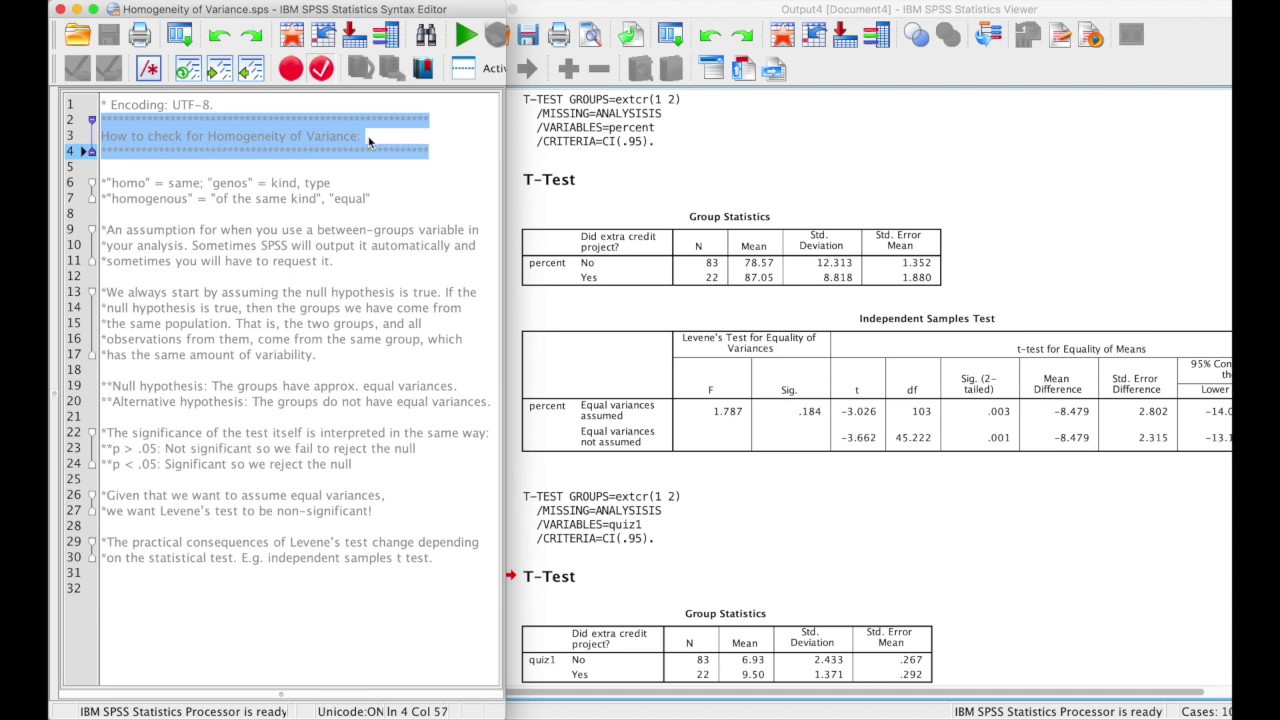This screenshot has width=1280, height=720.
Task: Click line number 19 in gutter
Action: click(74, 386)
